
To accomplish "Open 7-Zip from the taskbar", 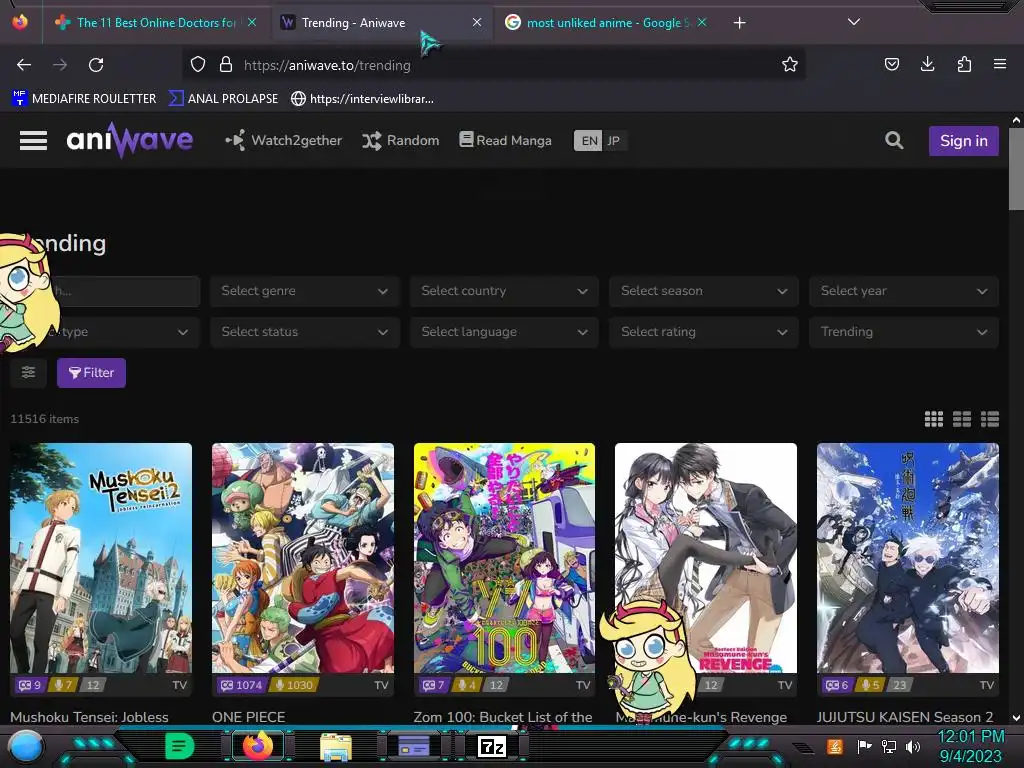I will [x=492, y=746].
